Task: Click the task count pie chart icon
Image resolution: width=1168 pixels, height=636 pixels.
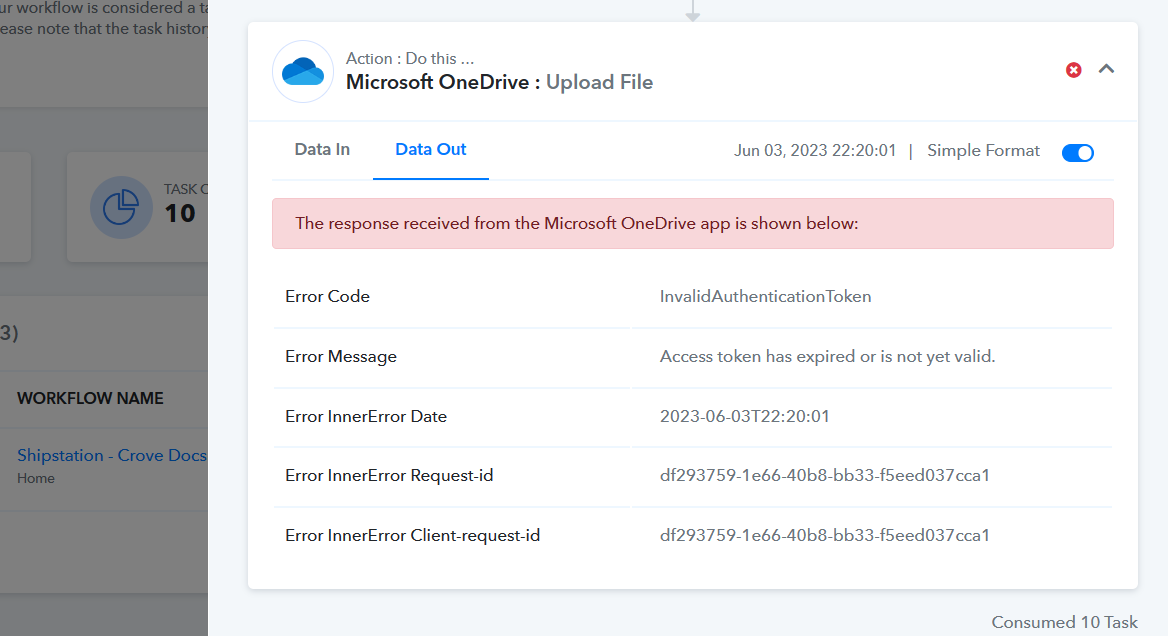Action: [x=121, y=207]
